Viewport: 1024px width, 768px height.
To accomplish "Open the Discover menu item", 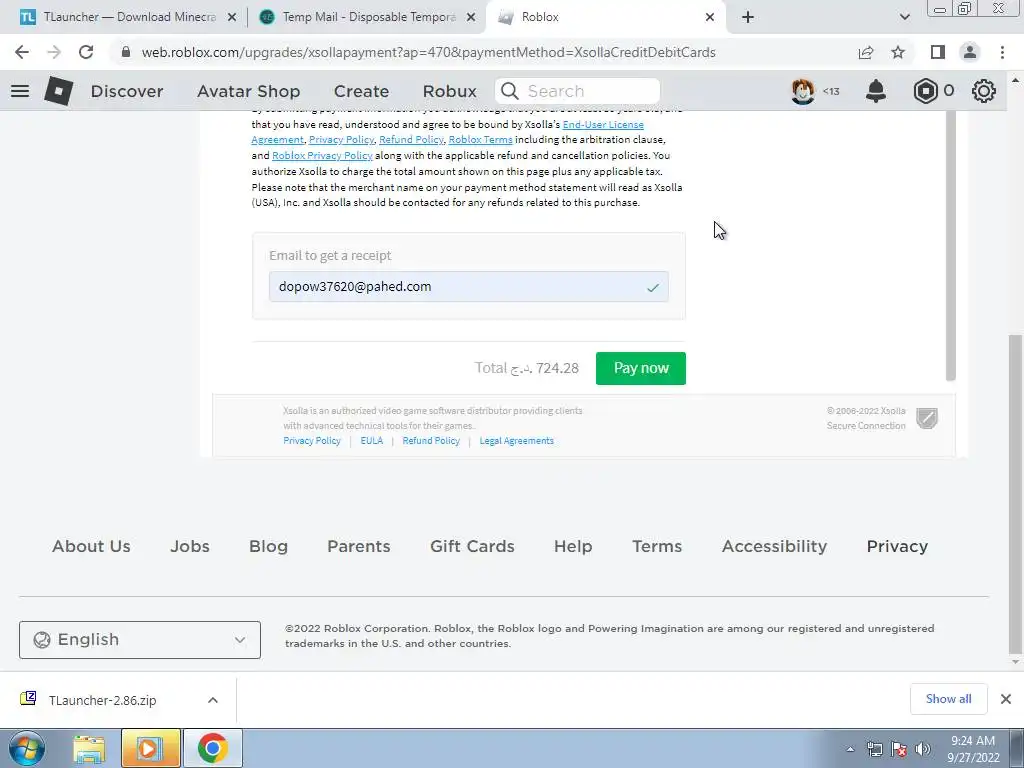I will [x=127, y=91].
